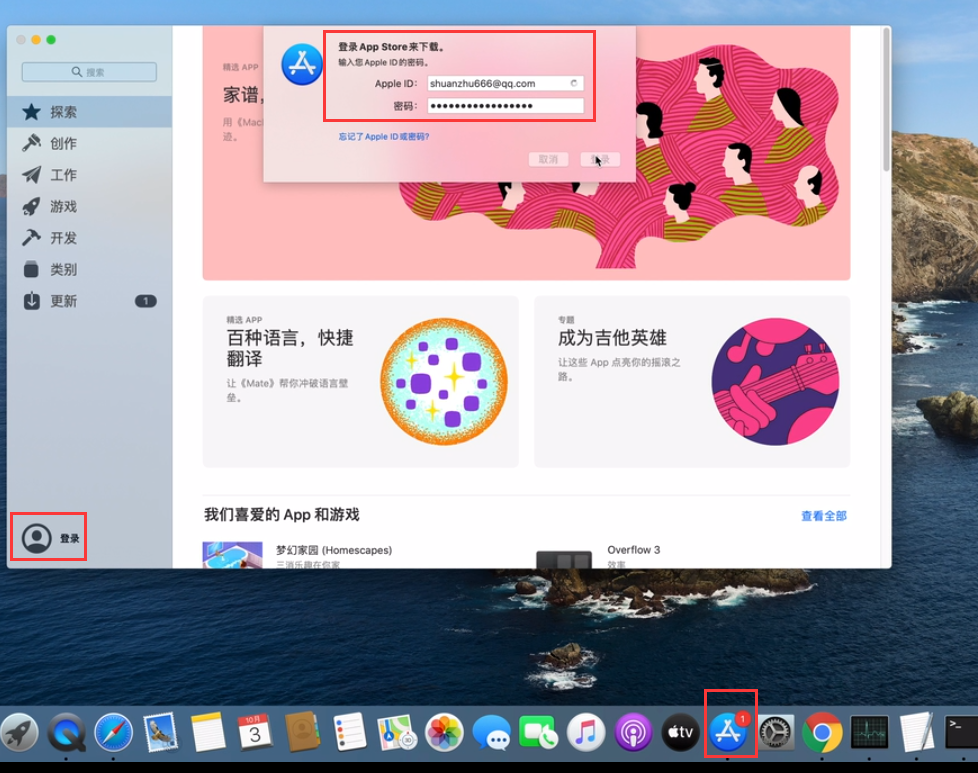
Task: Open Mail stamp icon in the Dock
Action: pyautogui.click(x=161, y=732)
